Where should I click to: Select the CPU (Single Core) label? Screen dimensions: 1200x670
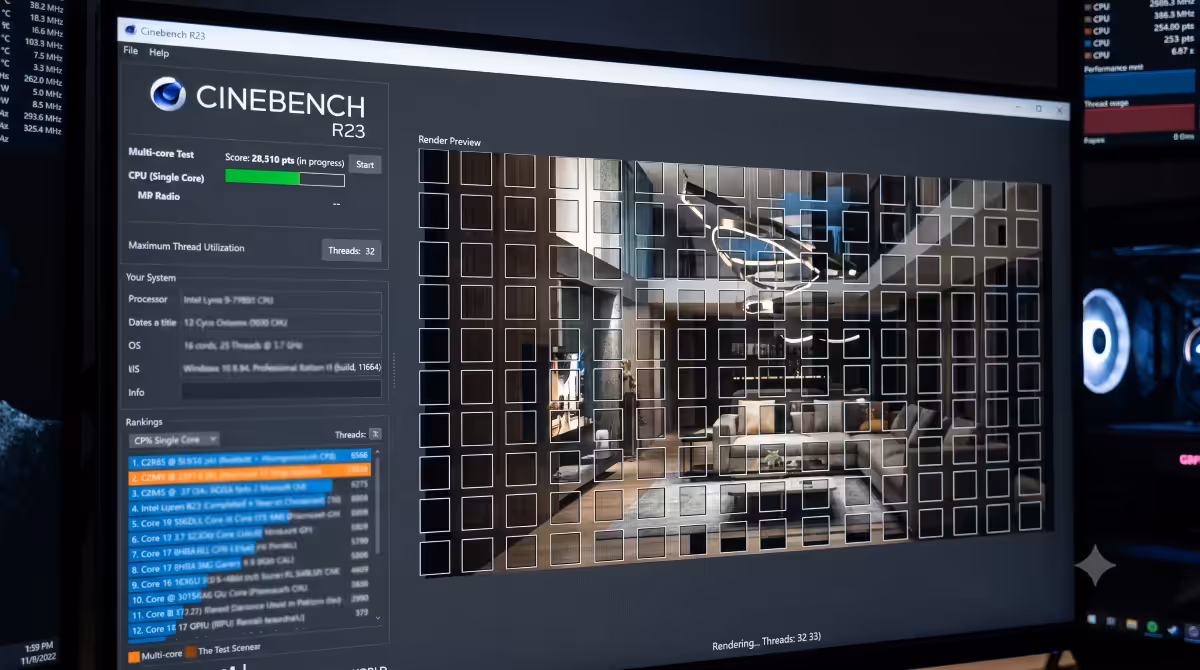166,177
